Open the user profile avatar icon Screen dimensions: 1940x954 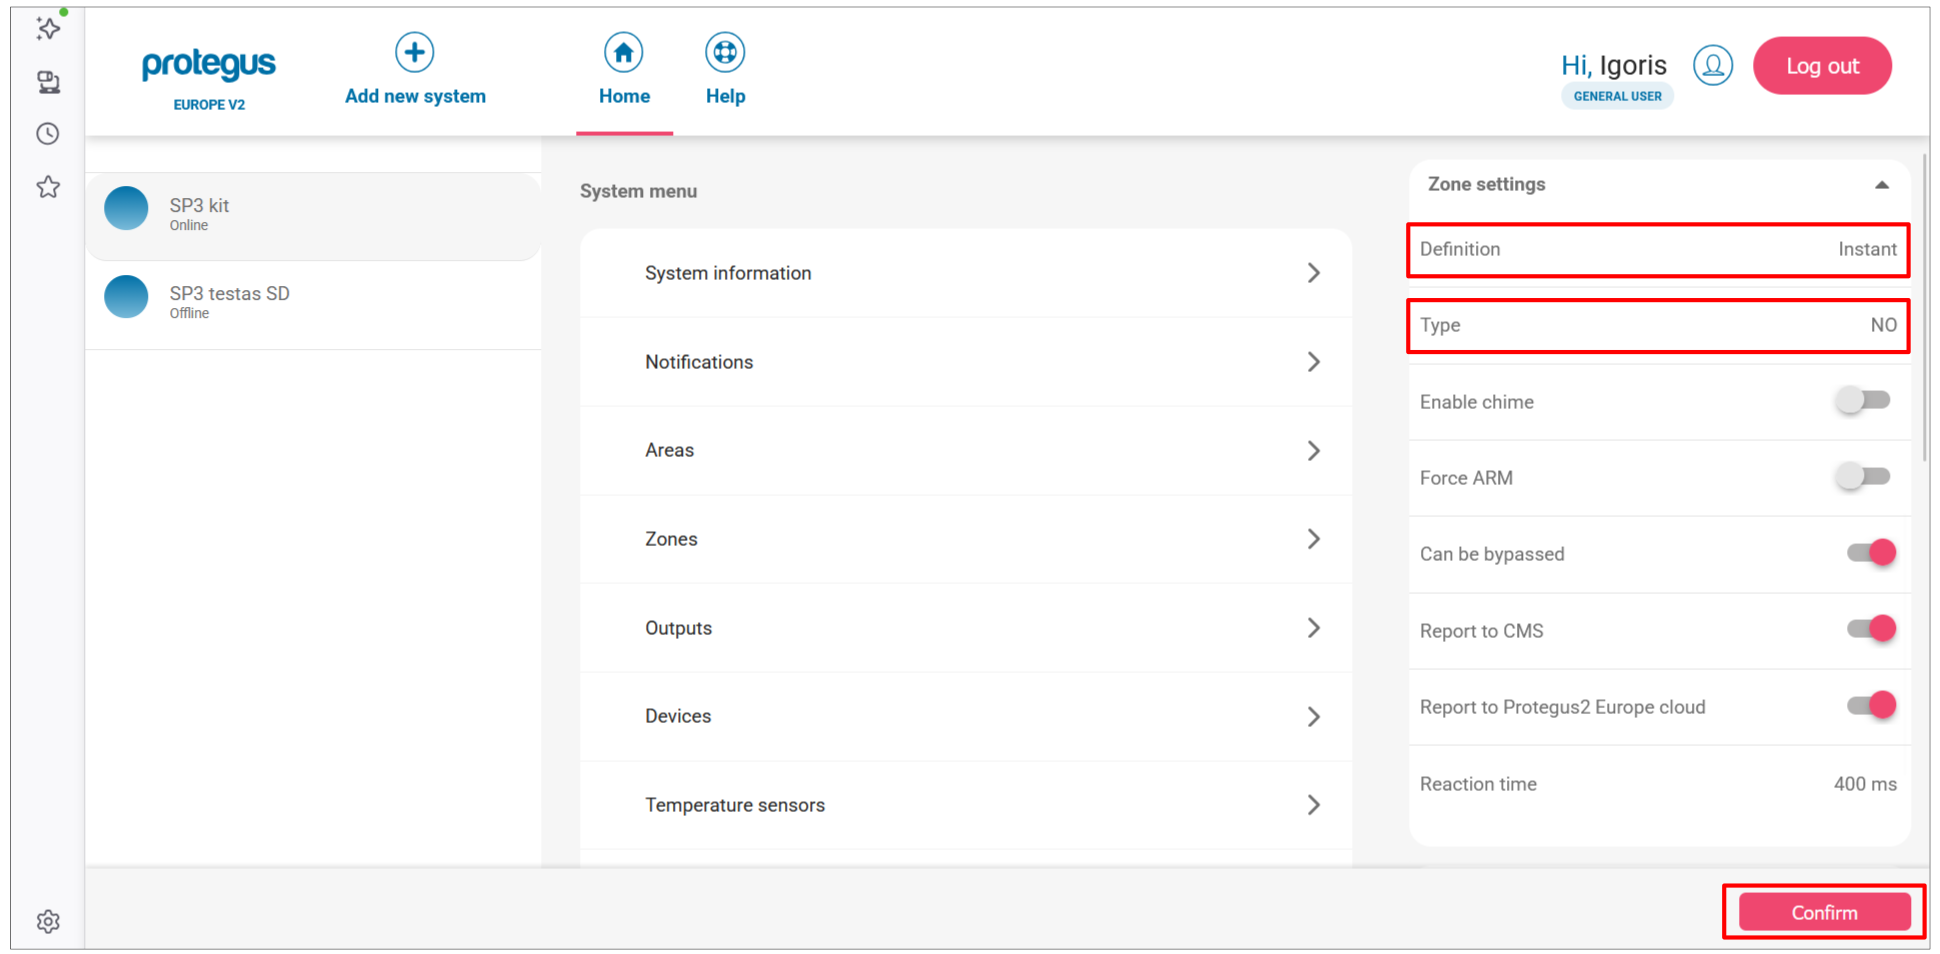(1713, 66)
